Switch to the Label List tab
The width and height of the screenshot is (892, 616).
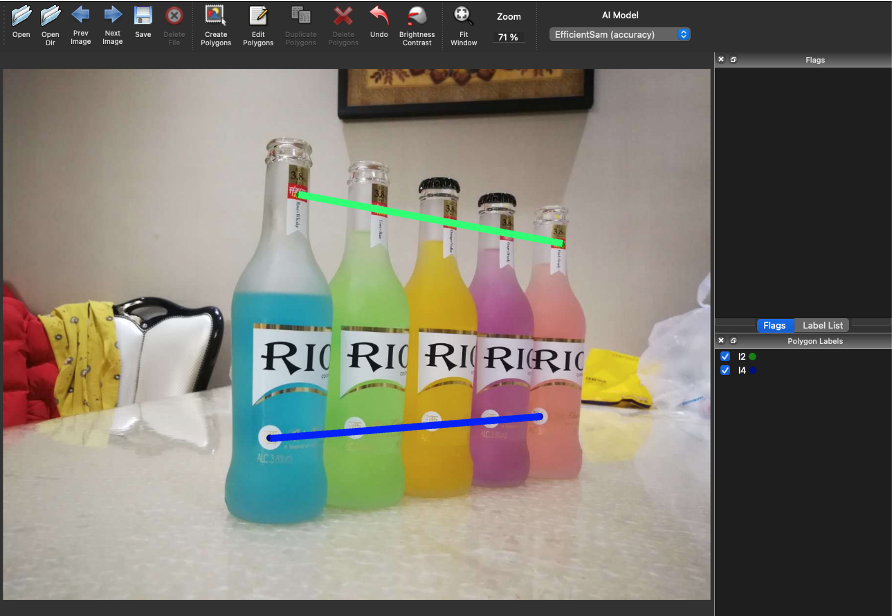pos(822,326)
